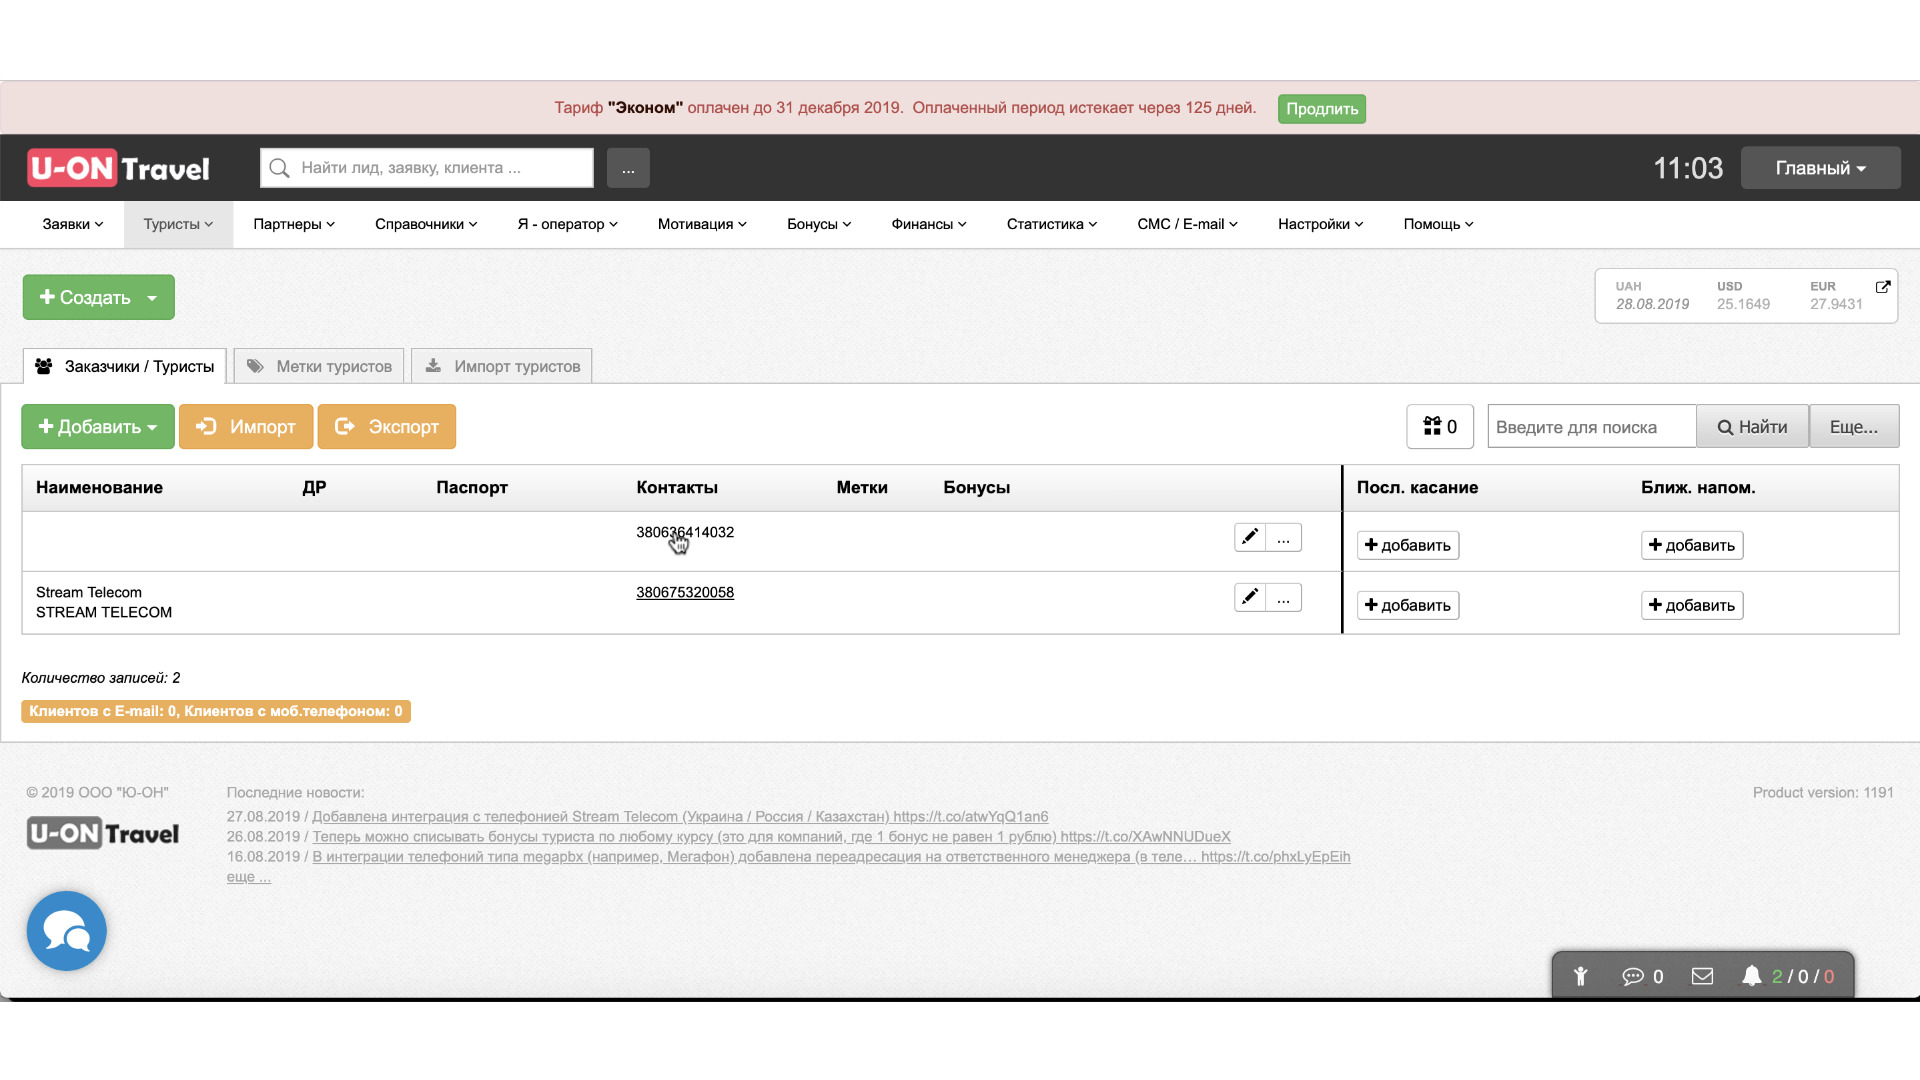Switch to Метки туристов tab
This screenshot has height=1080, width=1920.
[320, 366]
